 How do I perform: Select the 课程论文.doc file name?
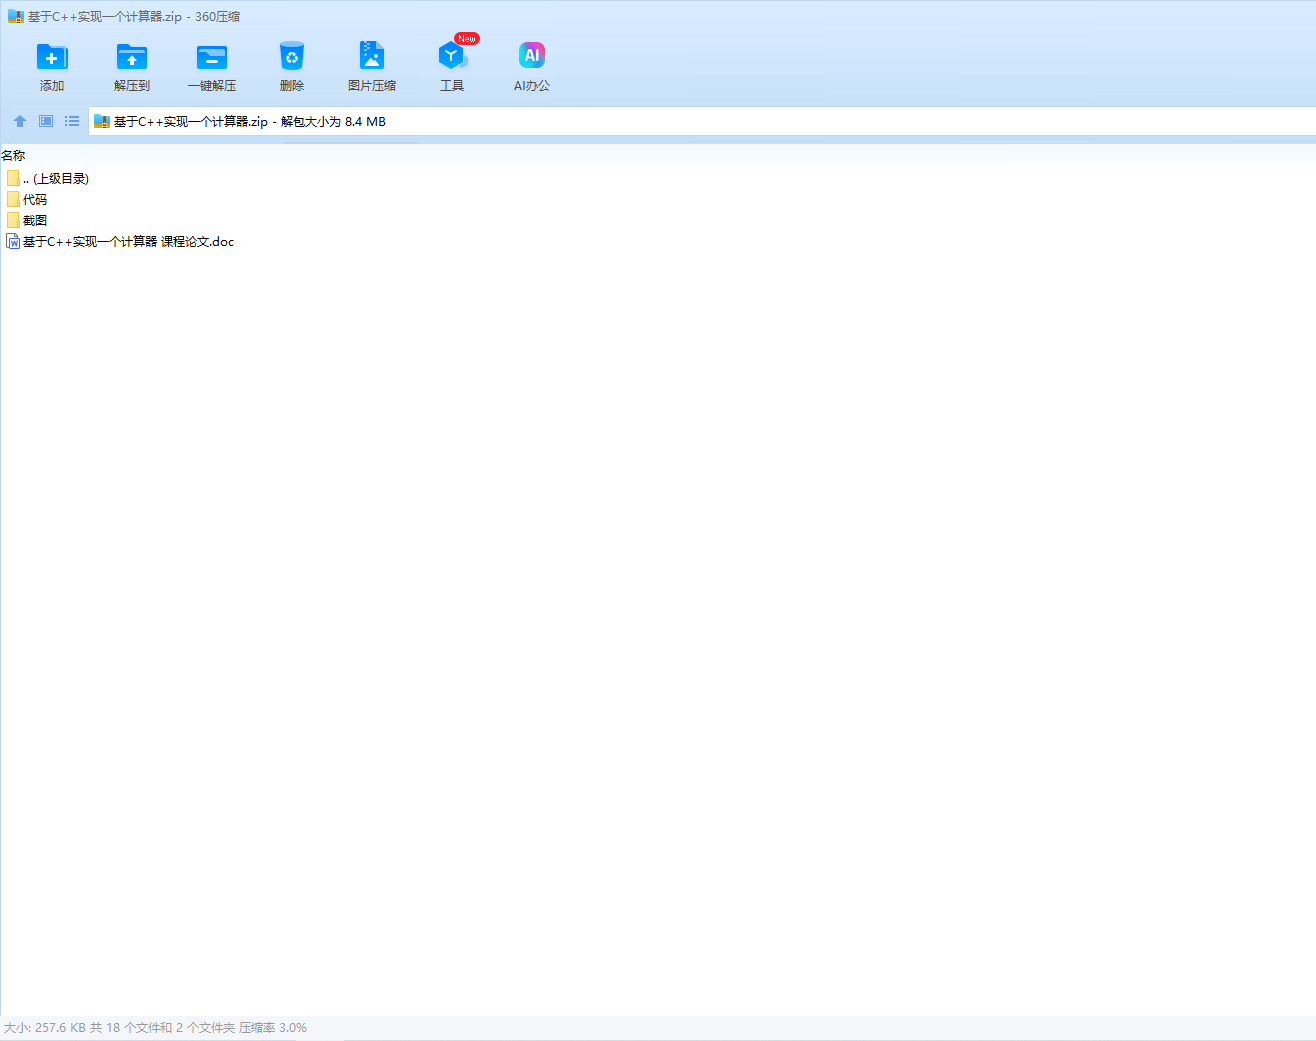pos(128,241)
